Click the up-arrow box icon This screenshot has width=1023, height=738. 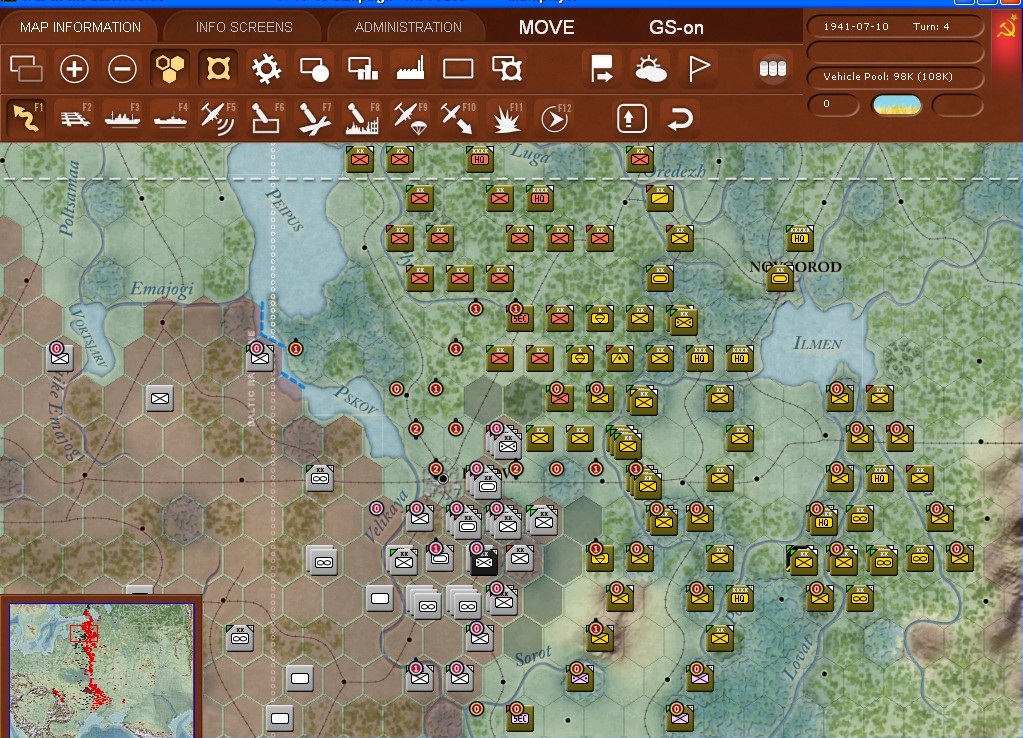(632, 118)
